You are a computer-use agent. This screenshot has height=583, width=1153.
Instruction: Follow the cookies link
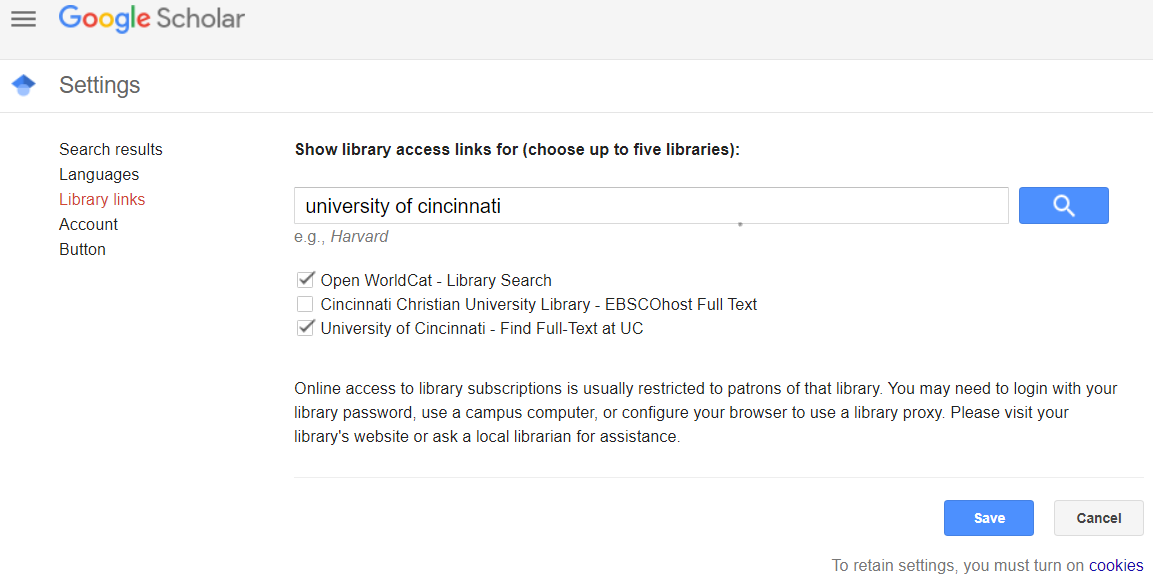point(1116,565)
